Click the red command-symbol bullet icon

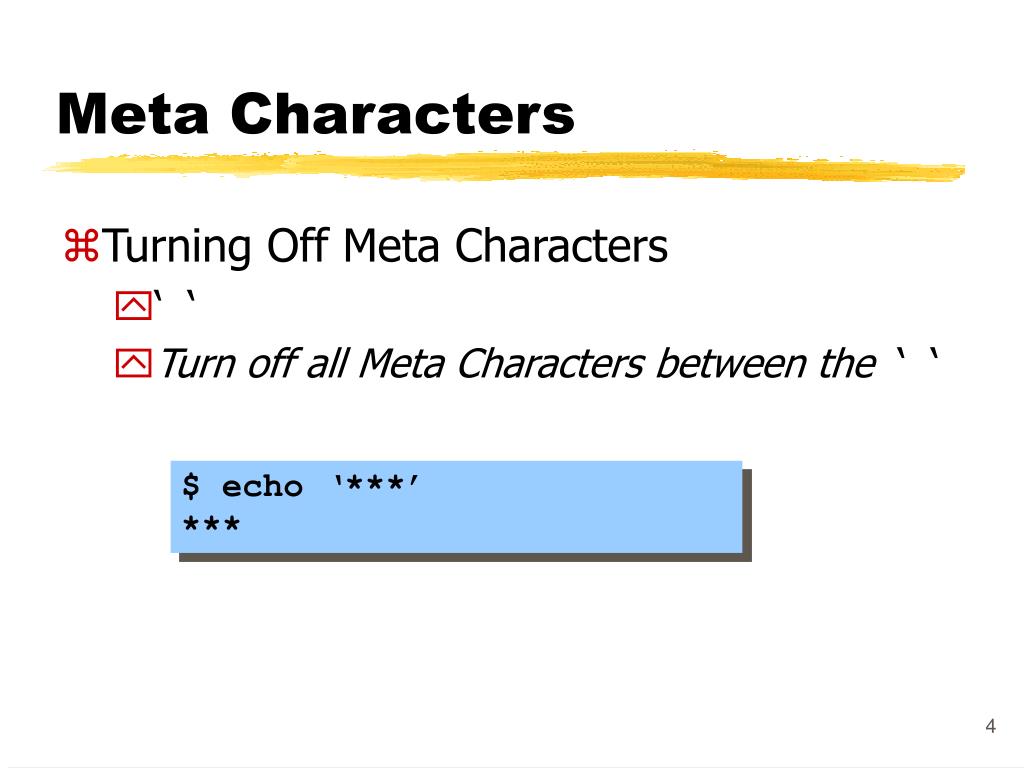pos(81,246)
